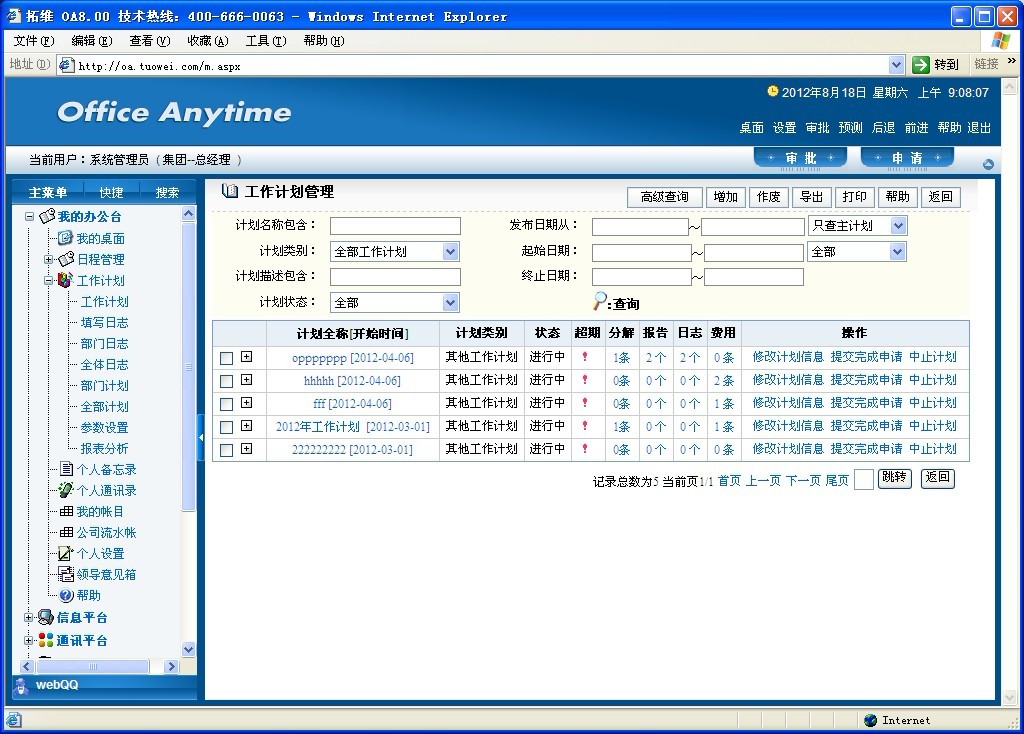This screenshot has width=1024, height=734.
Task: Click the magnifier query icon
Action: tap(600, 301)
